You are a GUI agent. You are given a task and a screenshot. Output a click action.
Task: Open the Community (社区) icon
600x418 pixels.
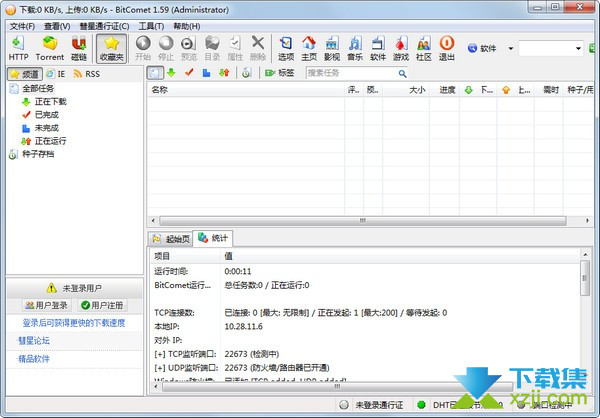coord(424,48)
